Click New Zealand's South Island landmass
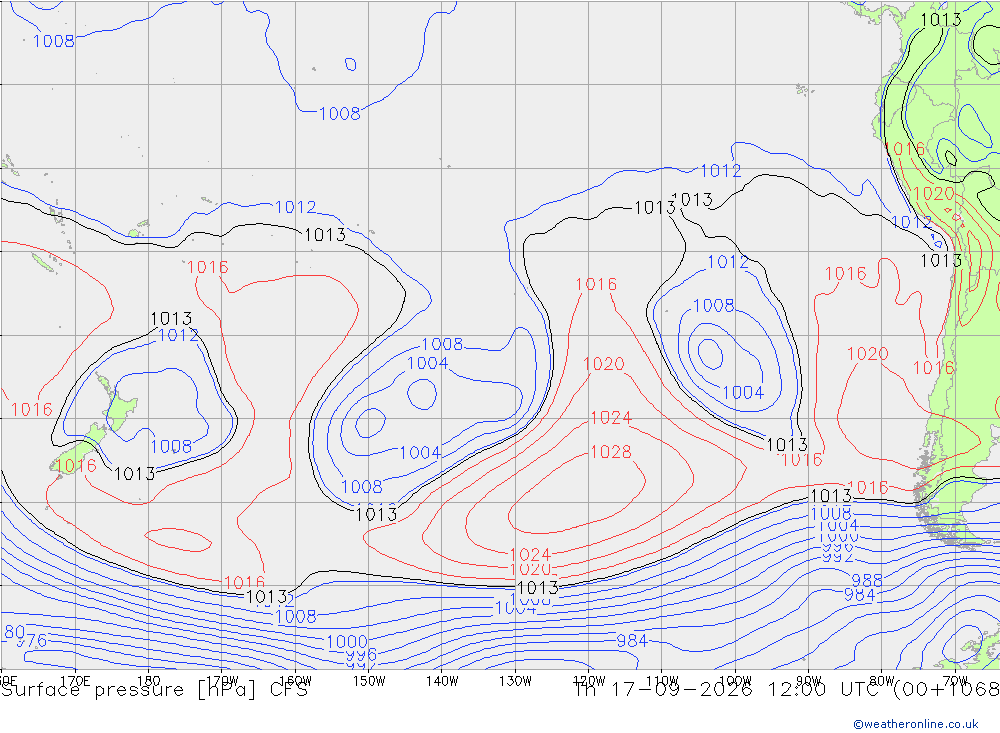 (x=80, y=448)
